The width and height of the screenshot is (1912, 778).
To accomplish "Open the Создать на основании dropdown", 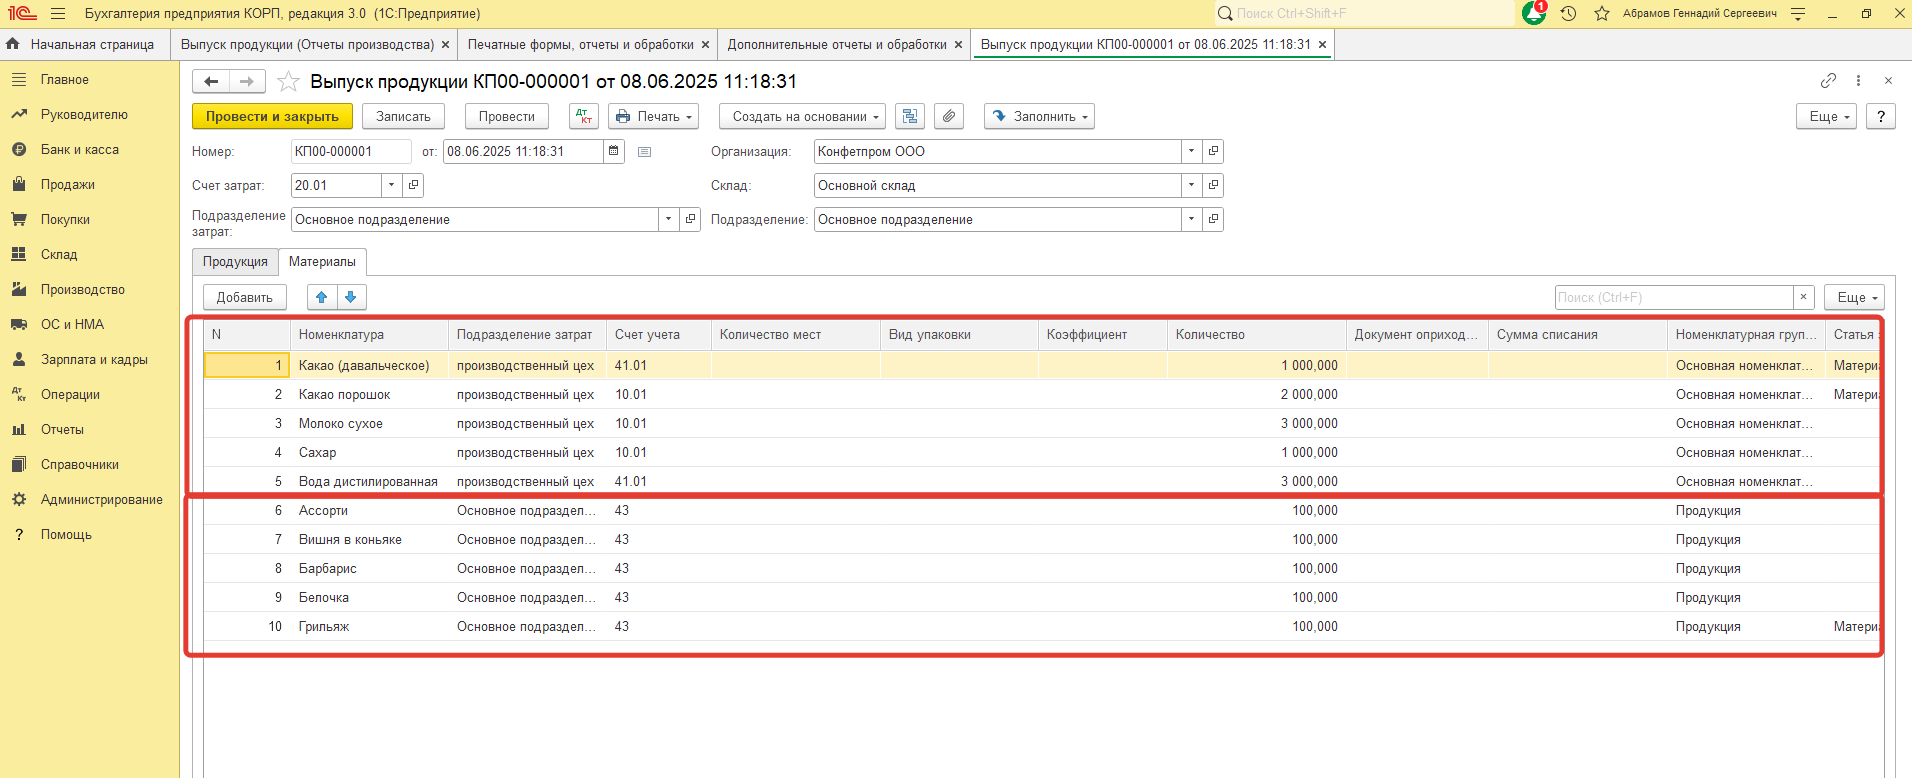I will click(x=804, y=117).
